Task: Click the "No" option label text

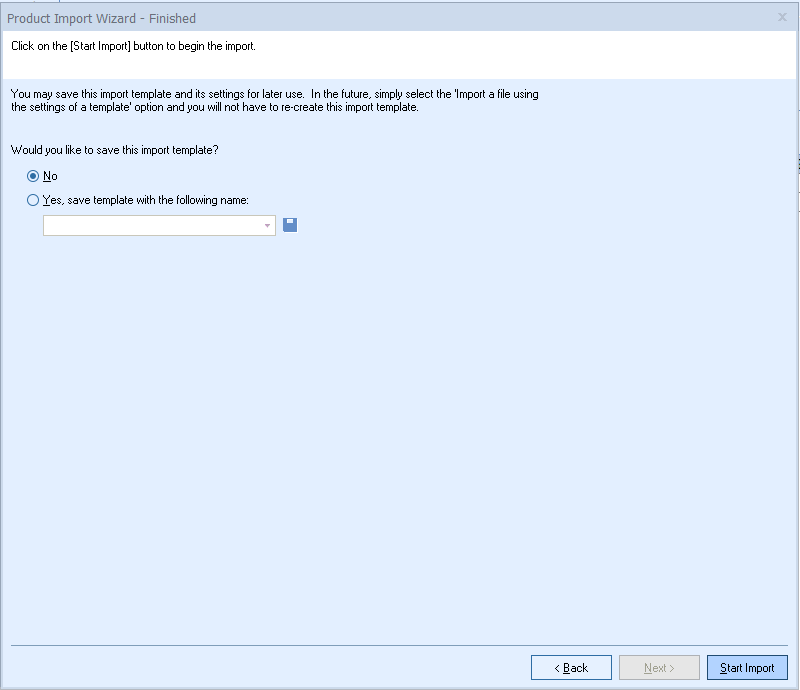Action: 50,176
